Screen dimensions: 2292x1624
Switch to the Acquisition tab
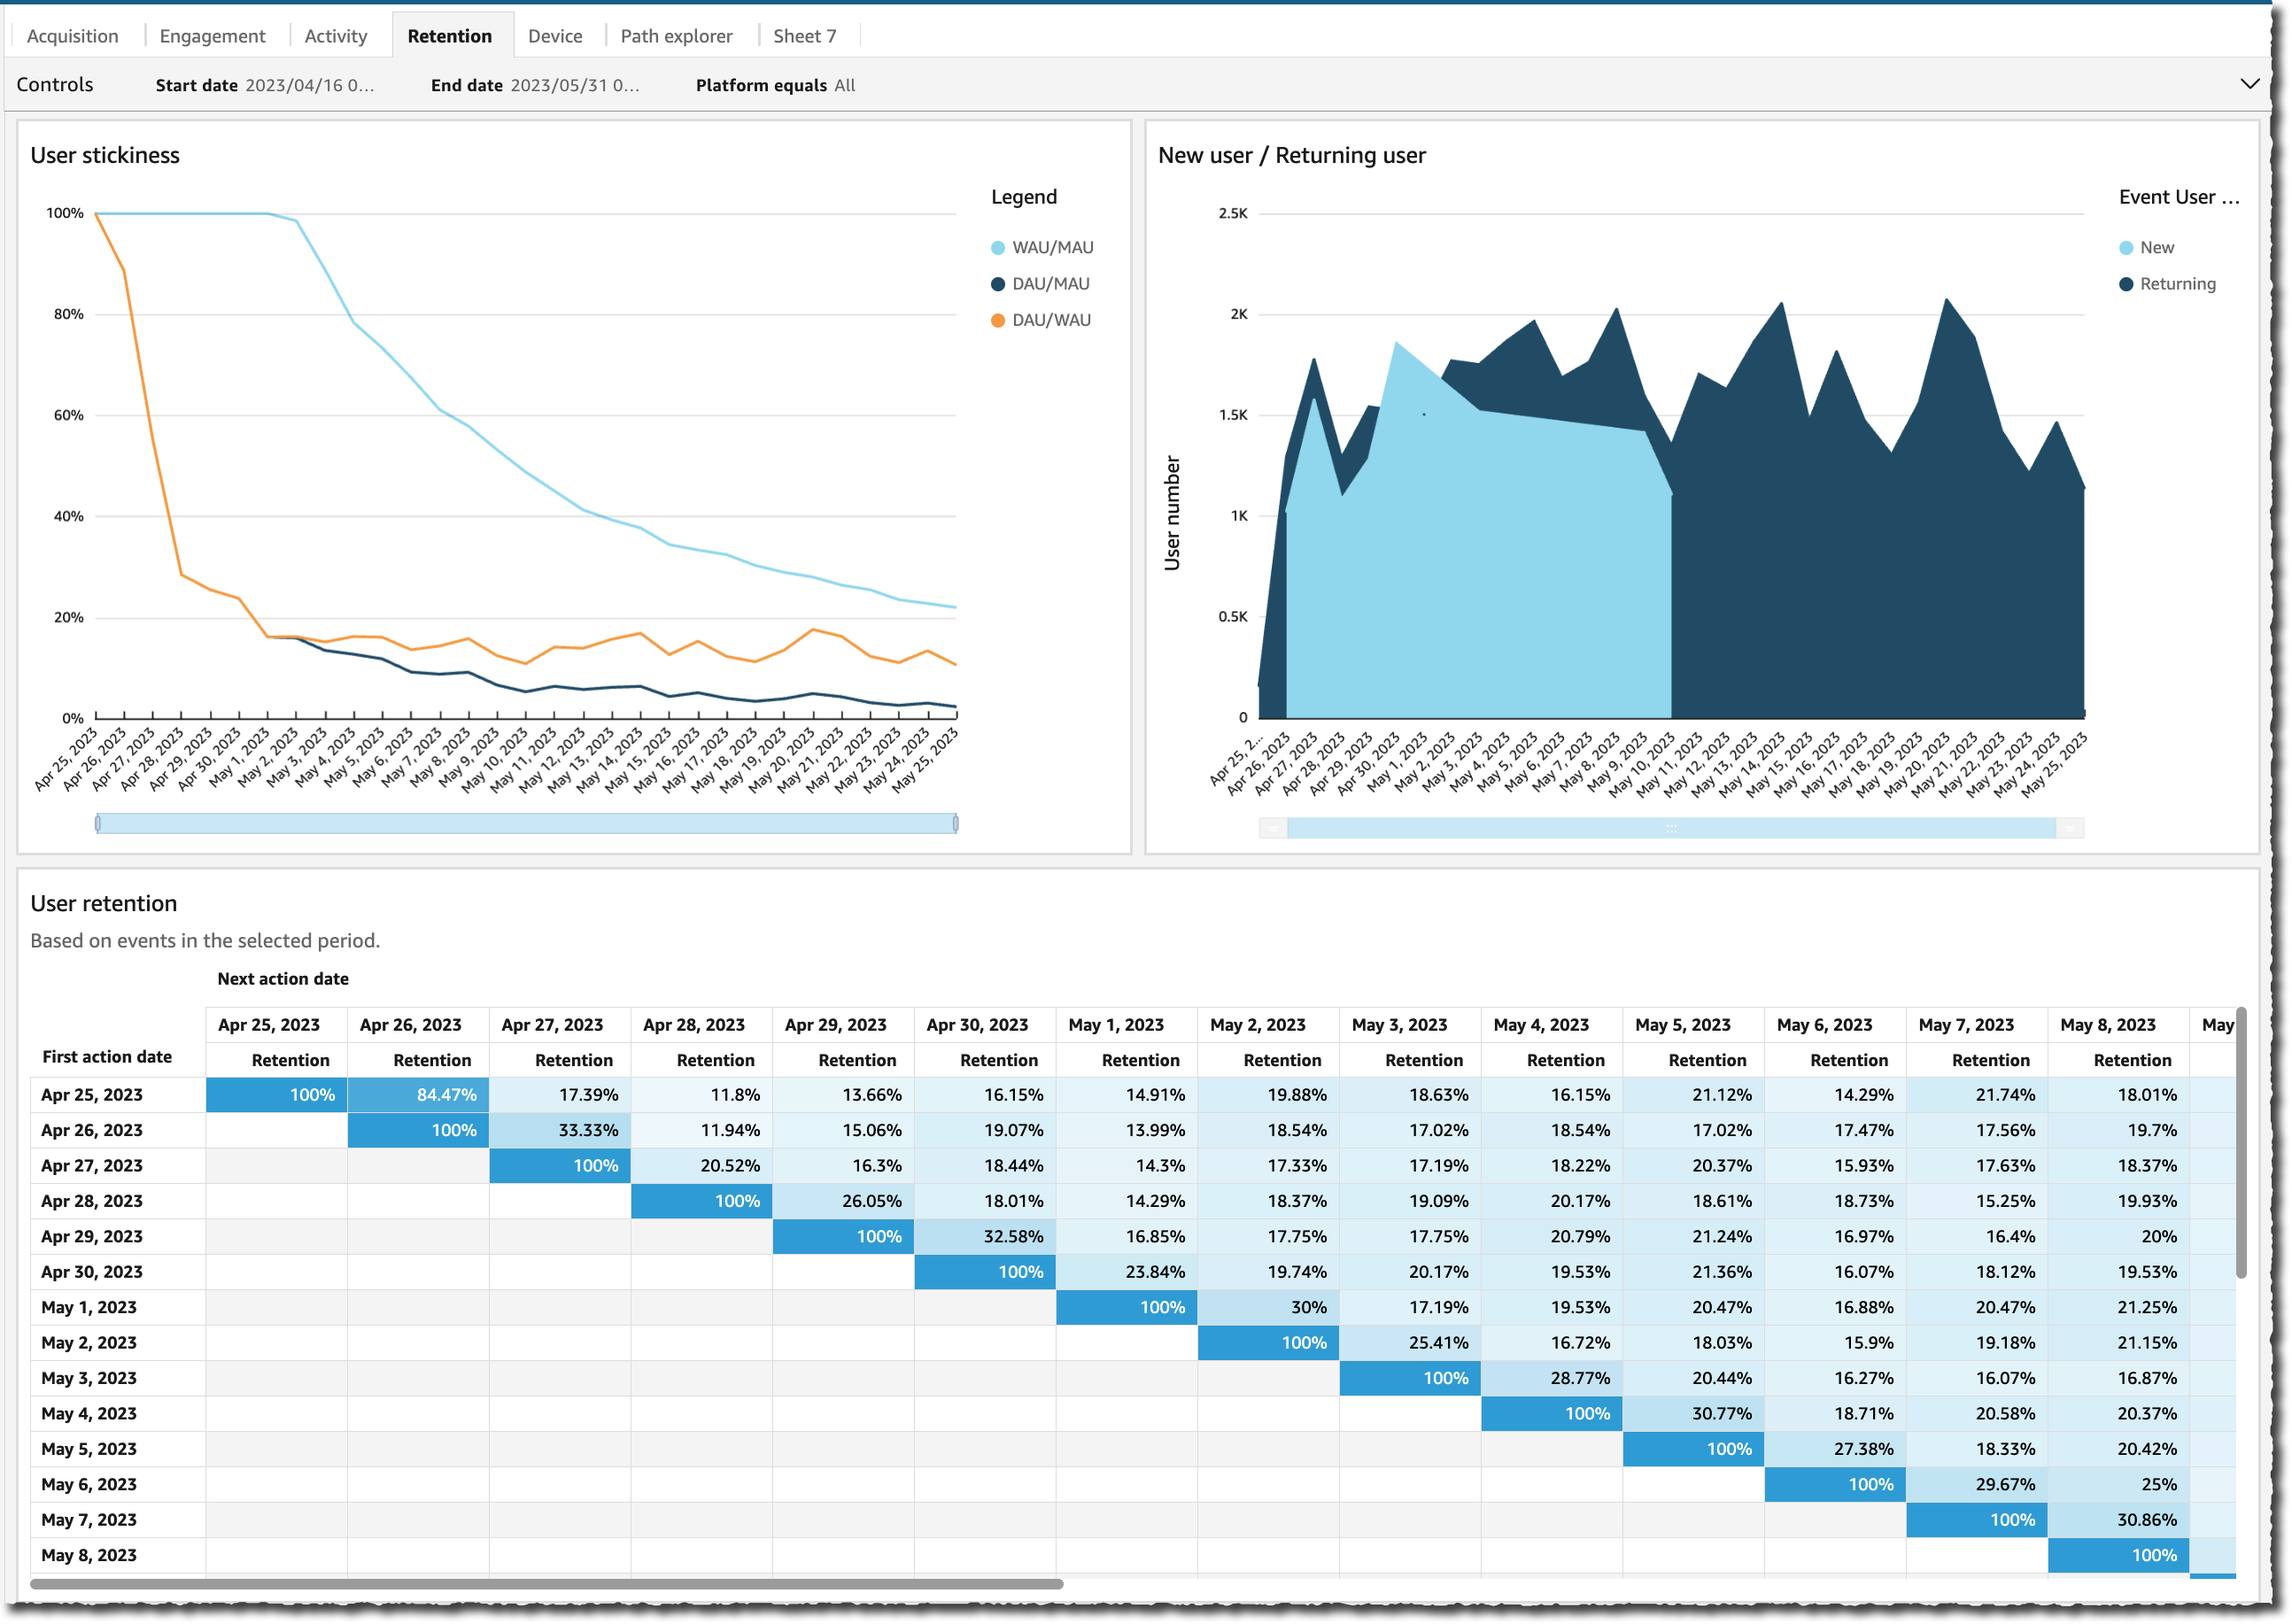coord(72,35)
